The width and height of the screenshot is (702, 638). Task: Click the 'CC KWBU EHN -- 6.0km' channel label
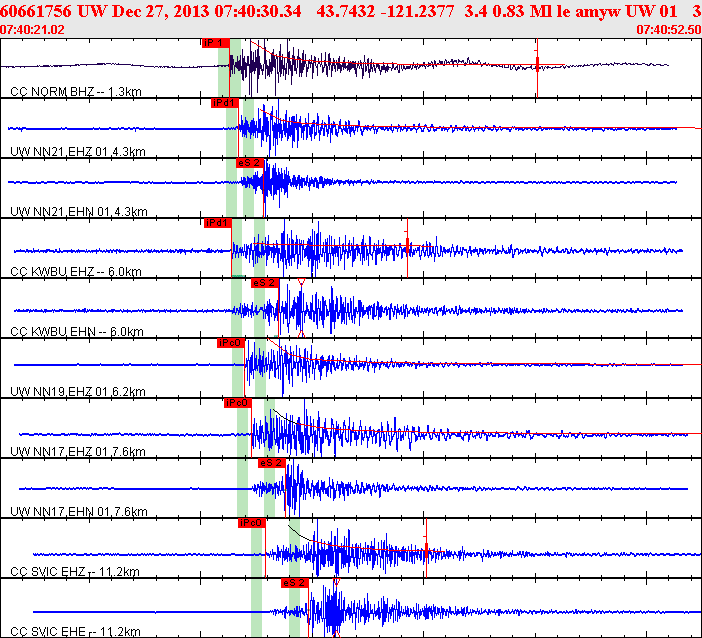77,332
